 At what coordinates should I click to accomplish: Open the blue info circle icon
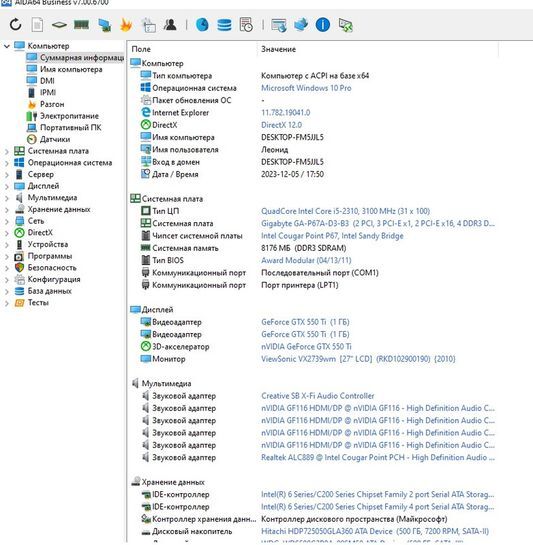pyautogui.click(x=323, y=25)
